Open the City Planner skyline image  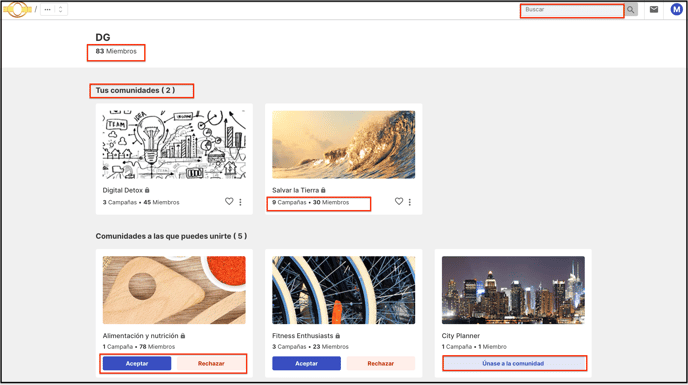pos(513,290)
